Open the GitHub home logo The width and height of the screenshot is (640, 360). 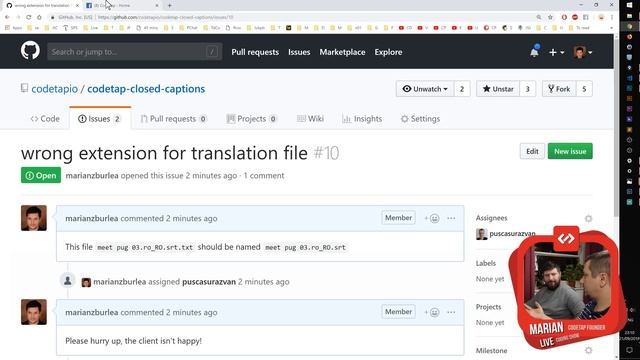[30, 51]
